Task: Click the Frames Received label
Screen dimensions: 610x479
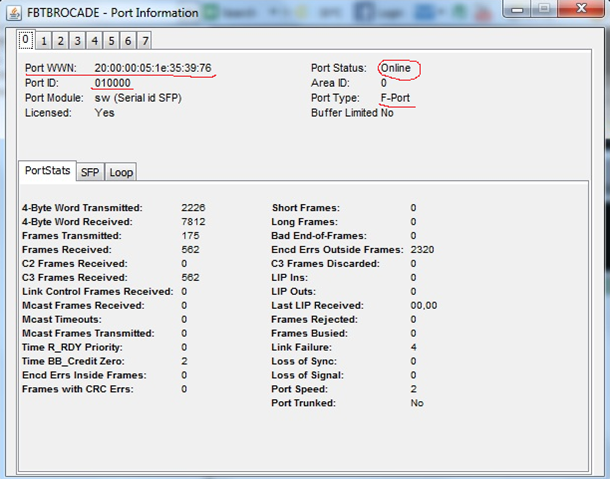Action: (x=67, y=250)
